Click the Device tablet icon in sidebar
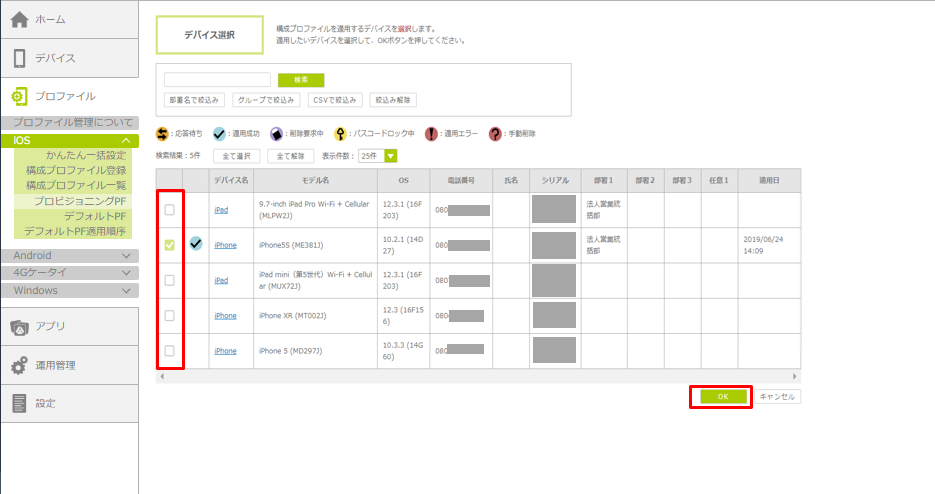 pyautogui.click(x=19, y=58)
